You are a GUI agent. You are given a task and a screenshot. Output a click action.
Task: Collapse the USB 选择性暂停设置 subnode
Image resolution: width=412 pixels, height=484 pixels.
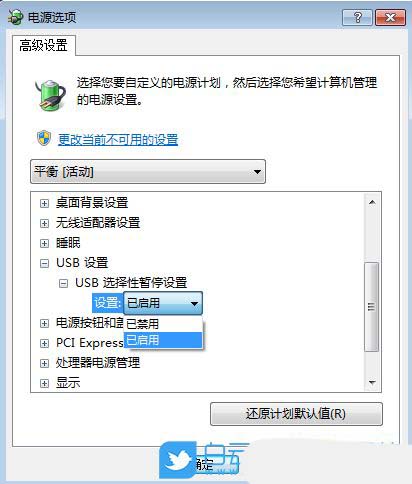[63, 283]
